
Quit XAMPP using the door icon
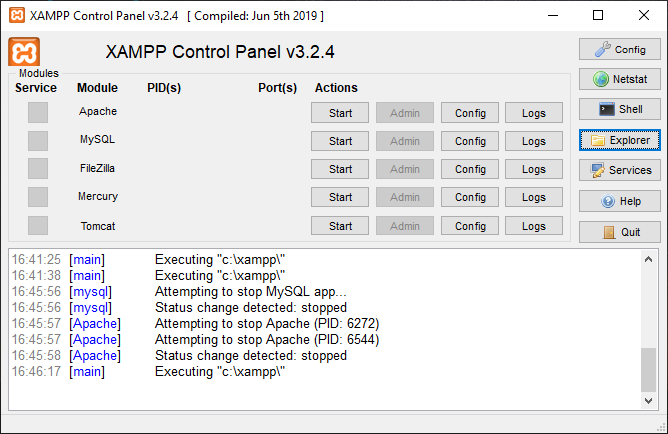pyautogui.click(x=619, y=232)
